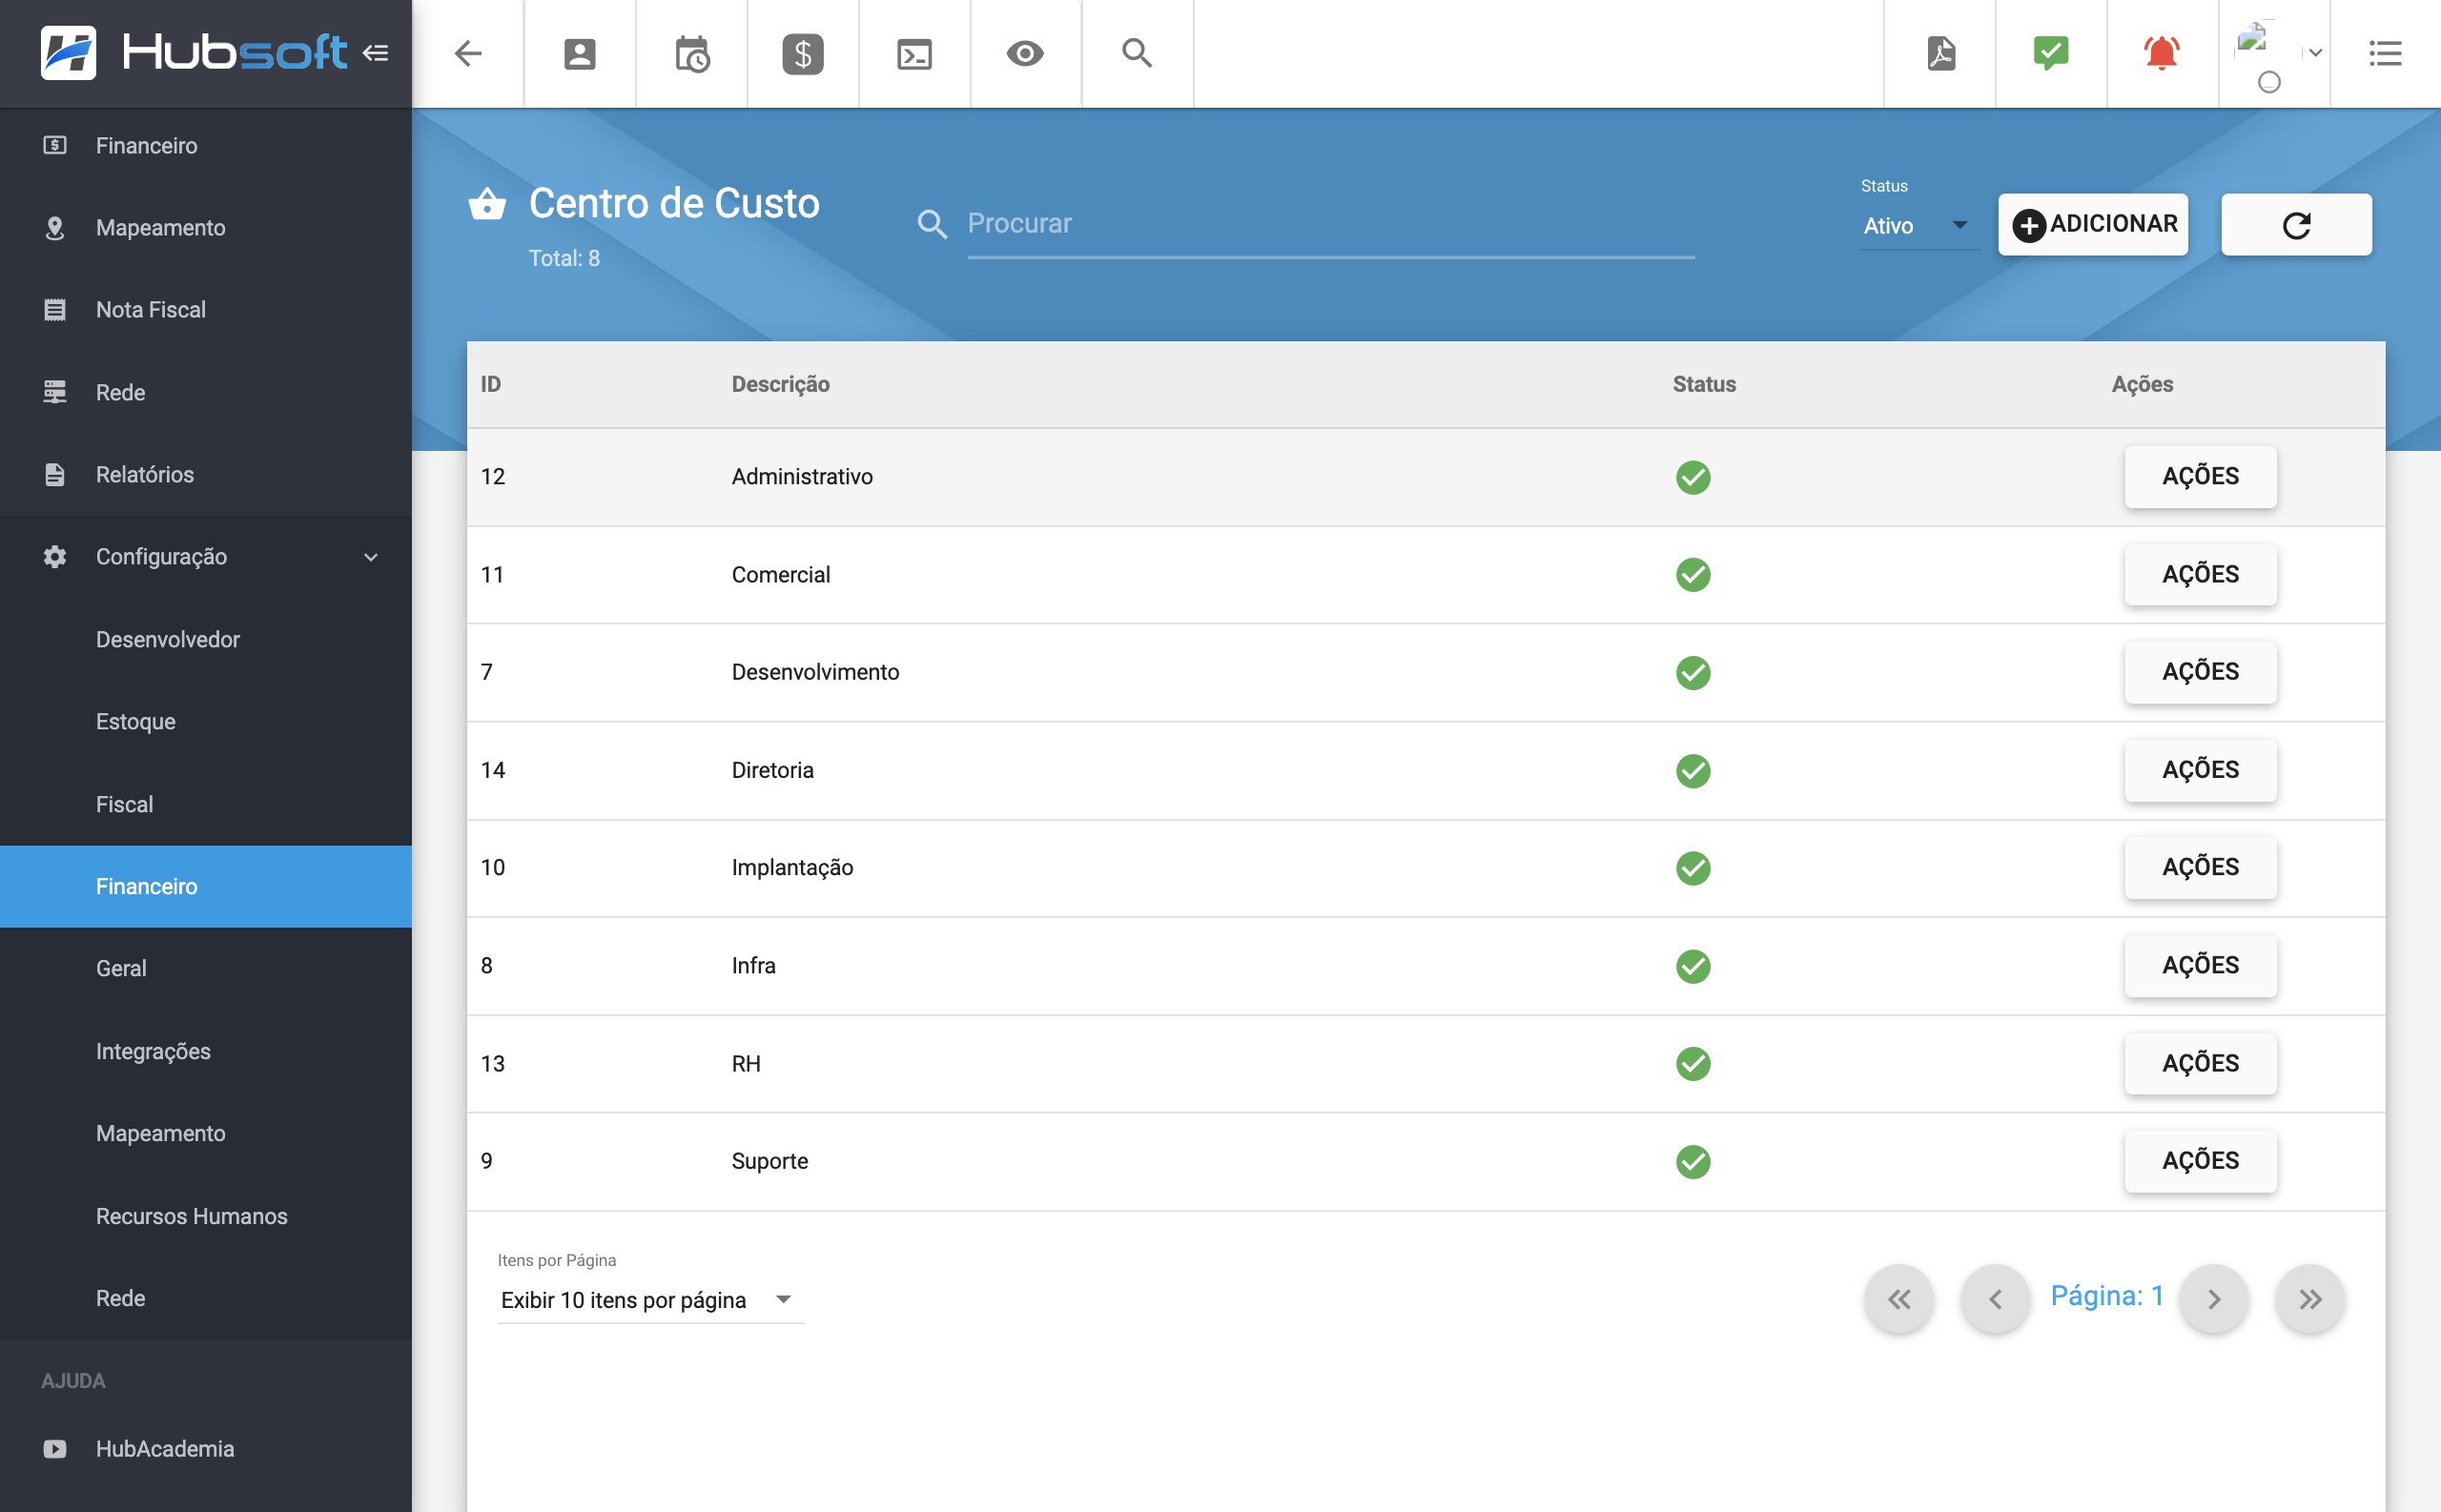Go to the last page with the double-right arrow

click(x=2309, y=1299)
